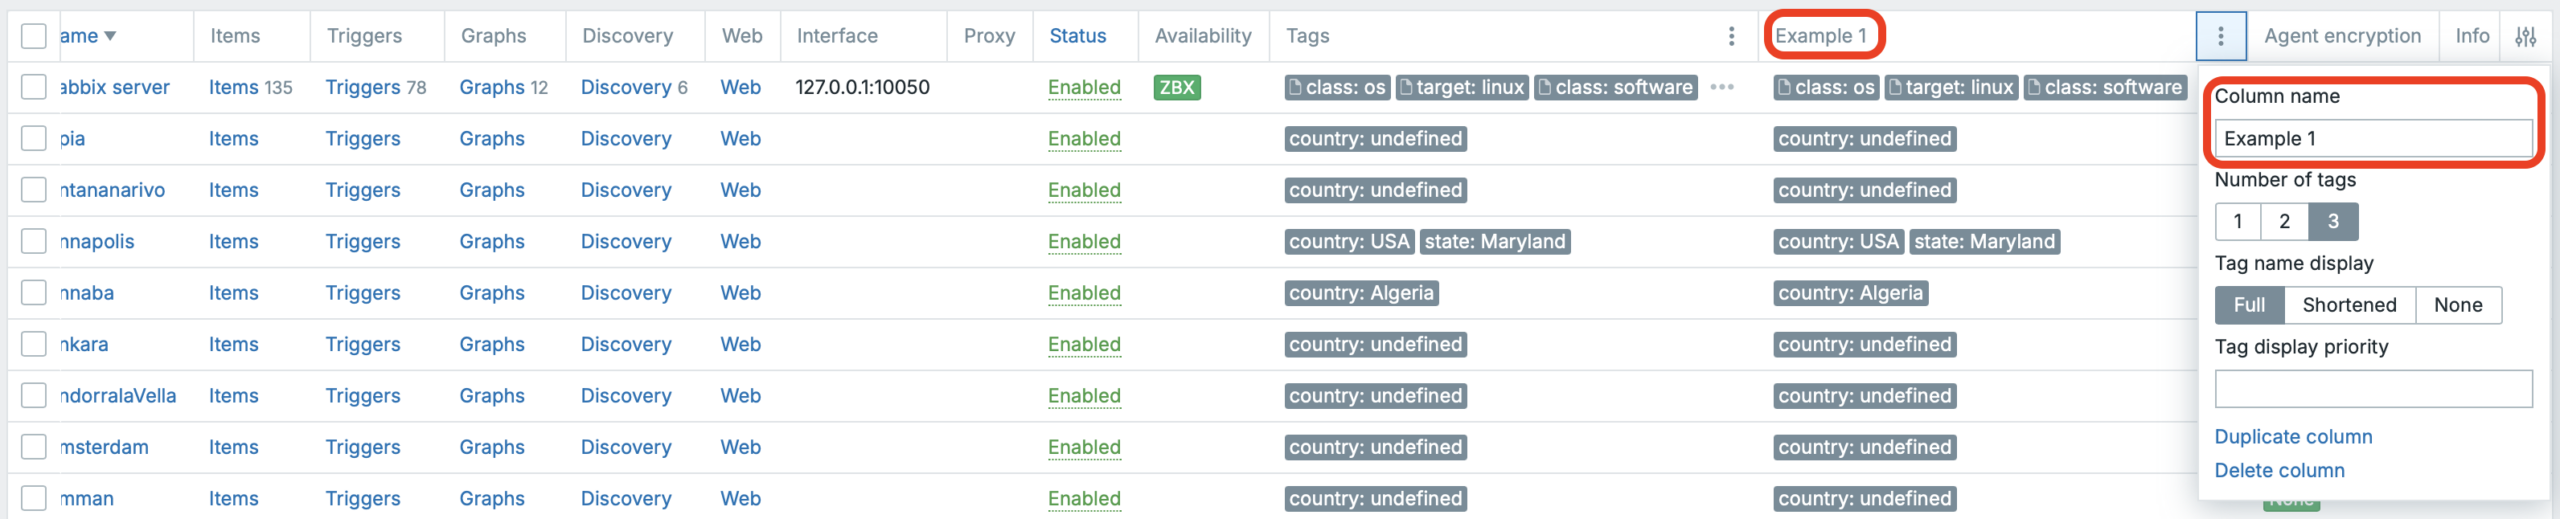Sort the table by Status header

click(x=1077, y=36)
